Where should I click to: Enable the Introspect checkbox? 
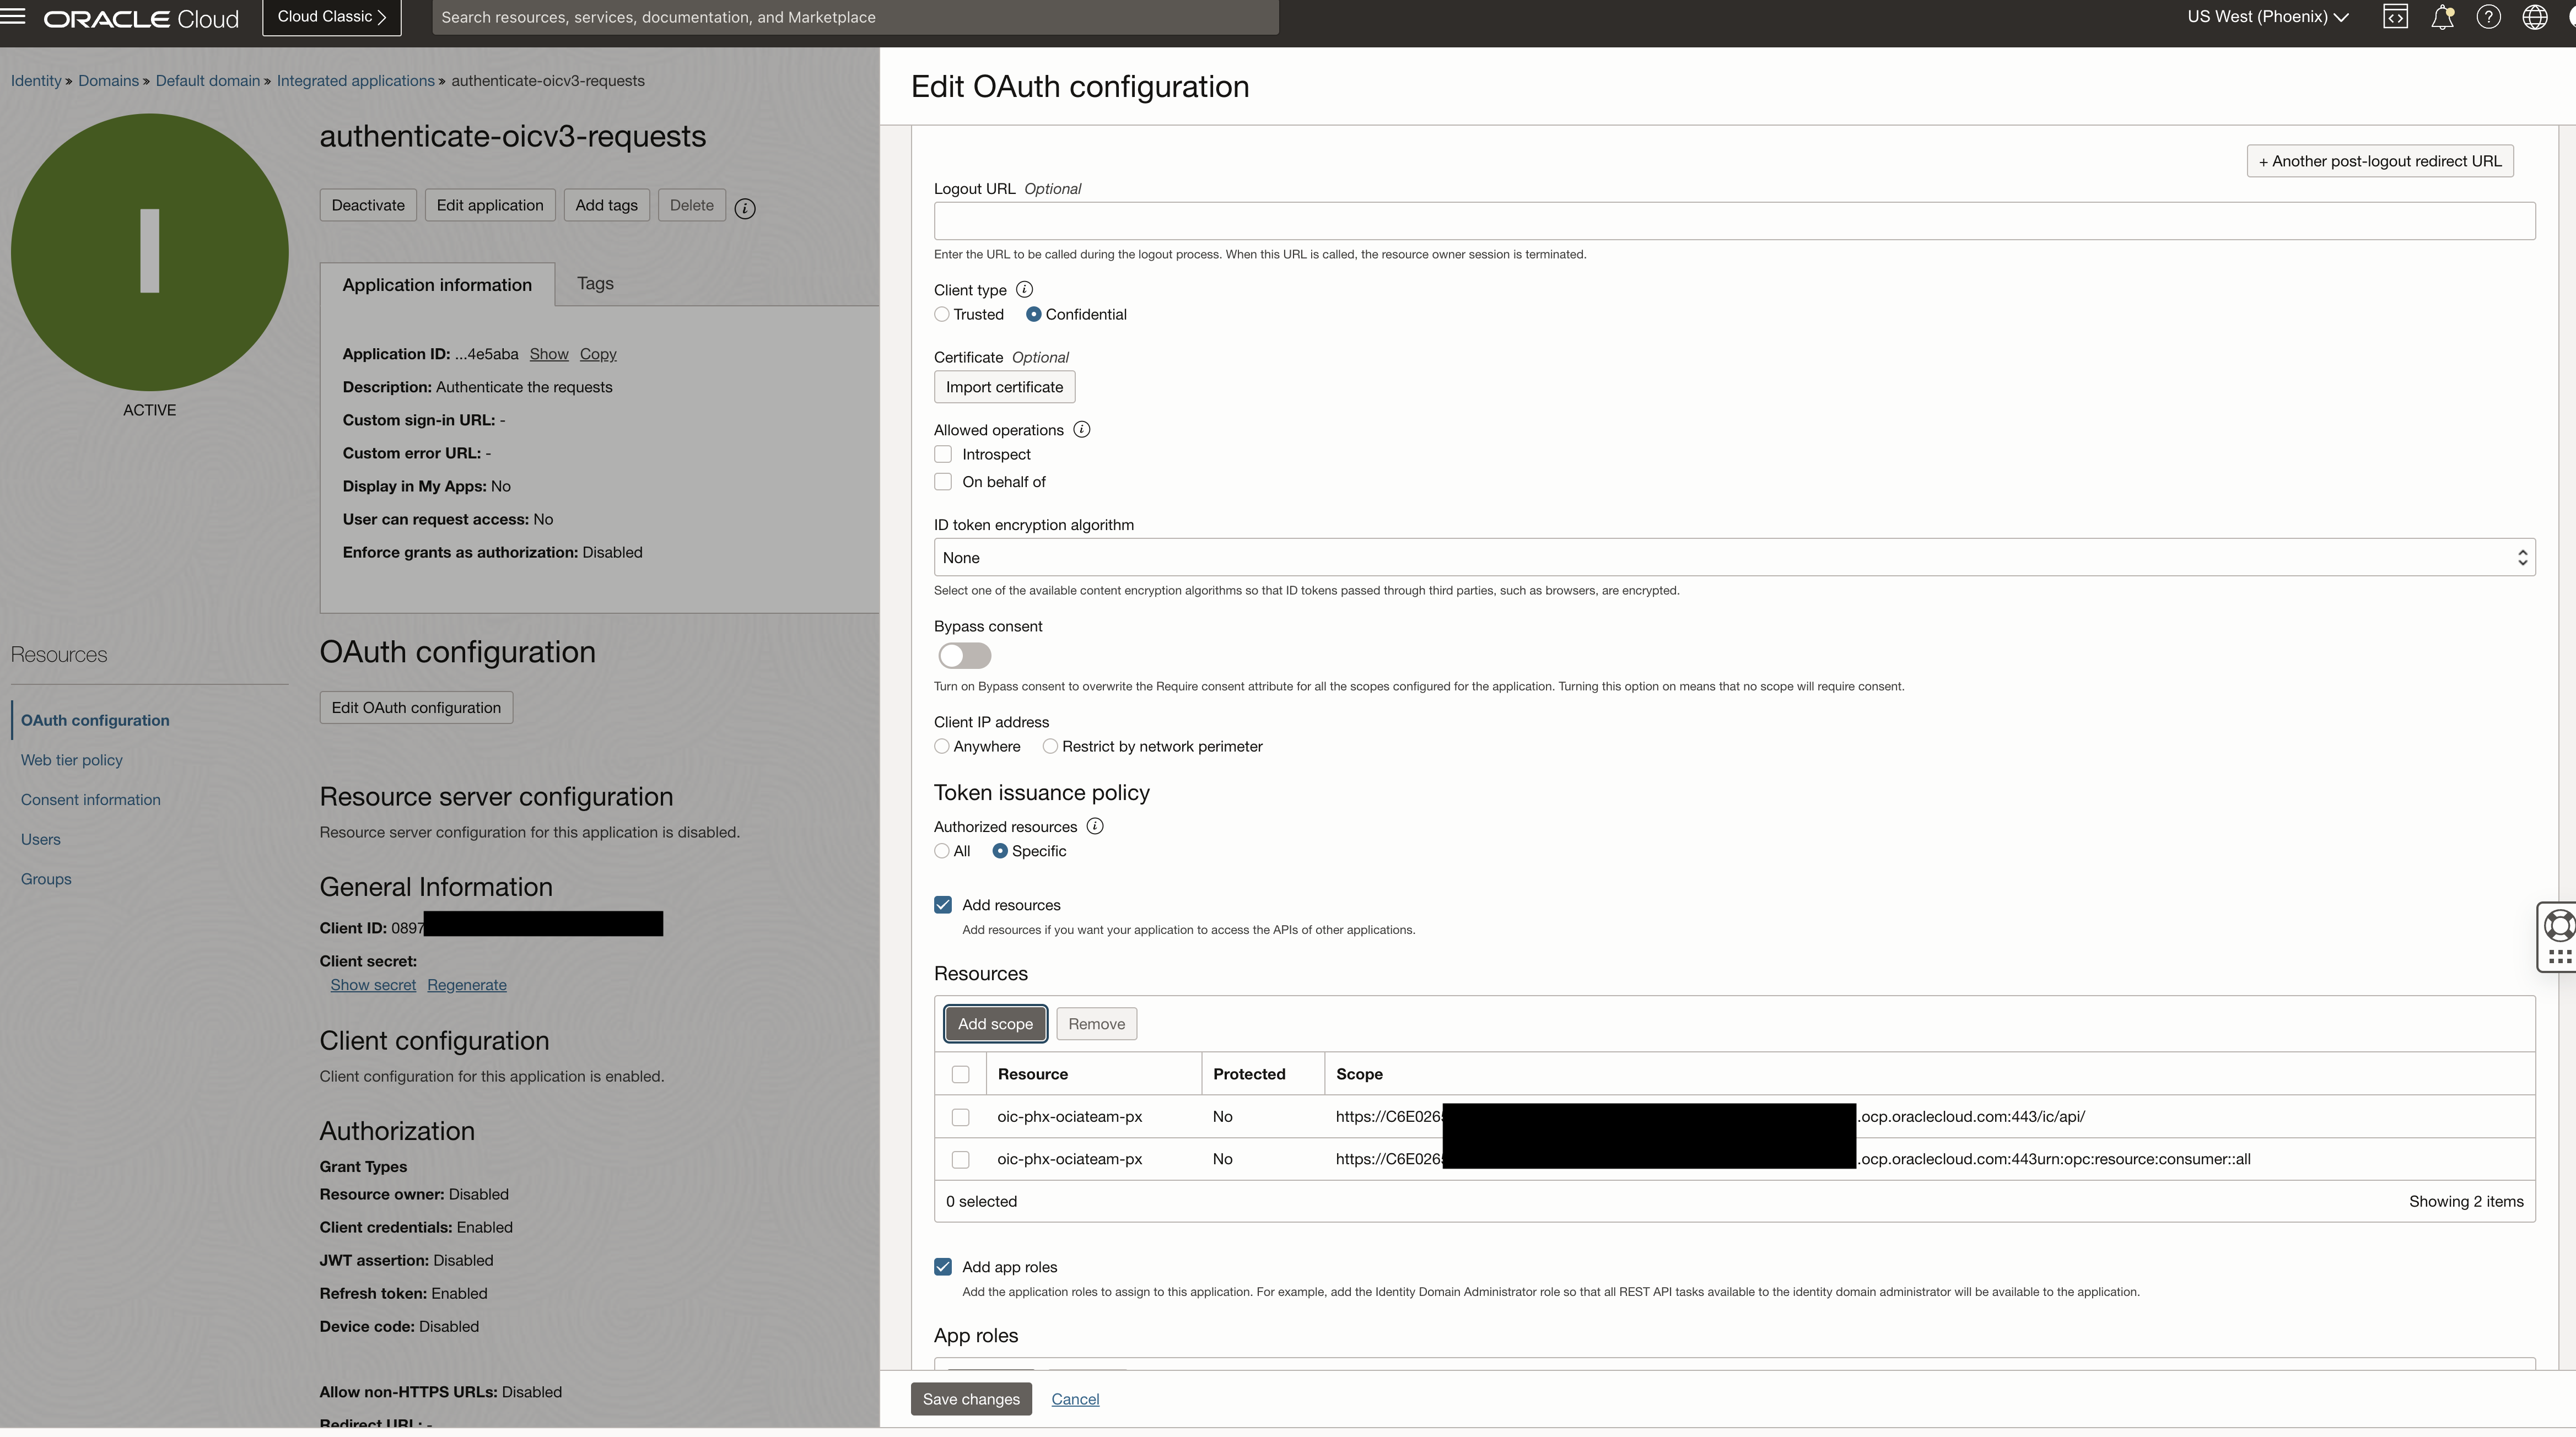(943, 454)
